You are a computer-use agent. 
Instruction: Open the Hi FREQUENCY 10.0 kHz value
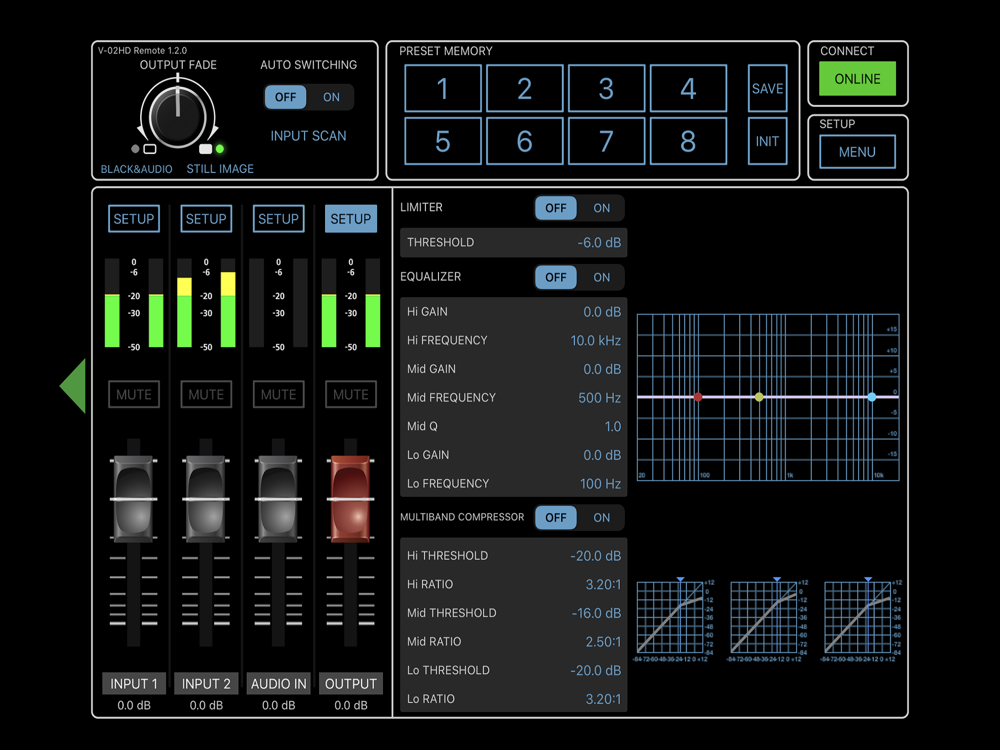(595, 340)
